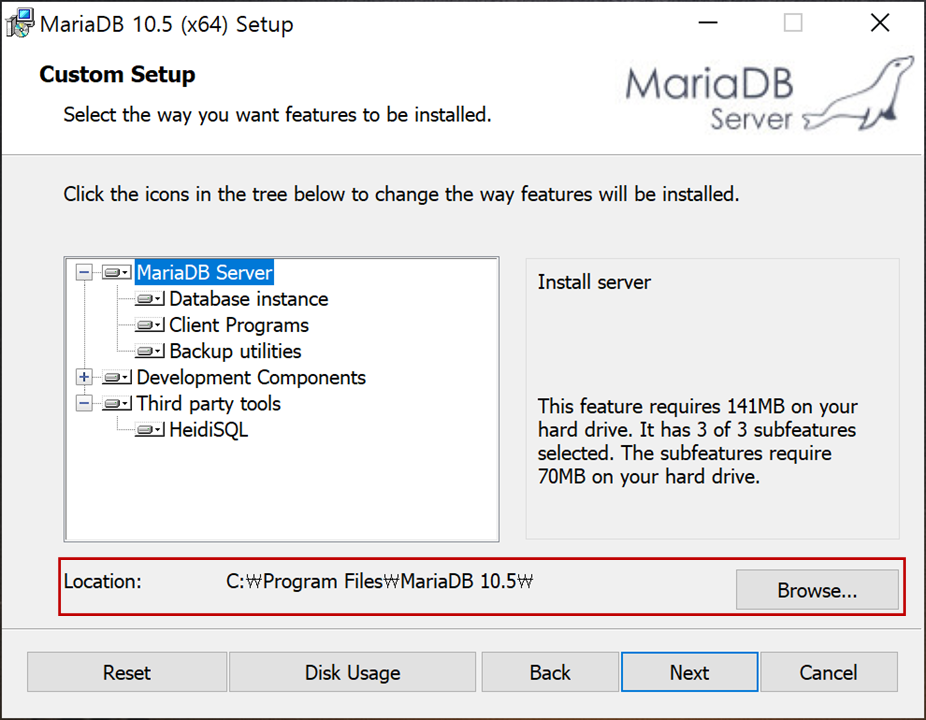Click the install path C:\Program Files\MariaDB 10.5\

pos(379,581)
